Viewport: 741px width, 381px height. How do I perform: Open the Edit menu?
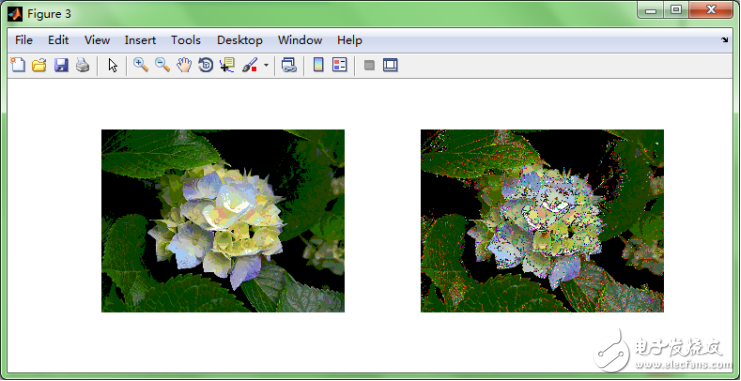(x=58, y=40)
